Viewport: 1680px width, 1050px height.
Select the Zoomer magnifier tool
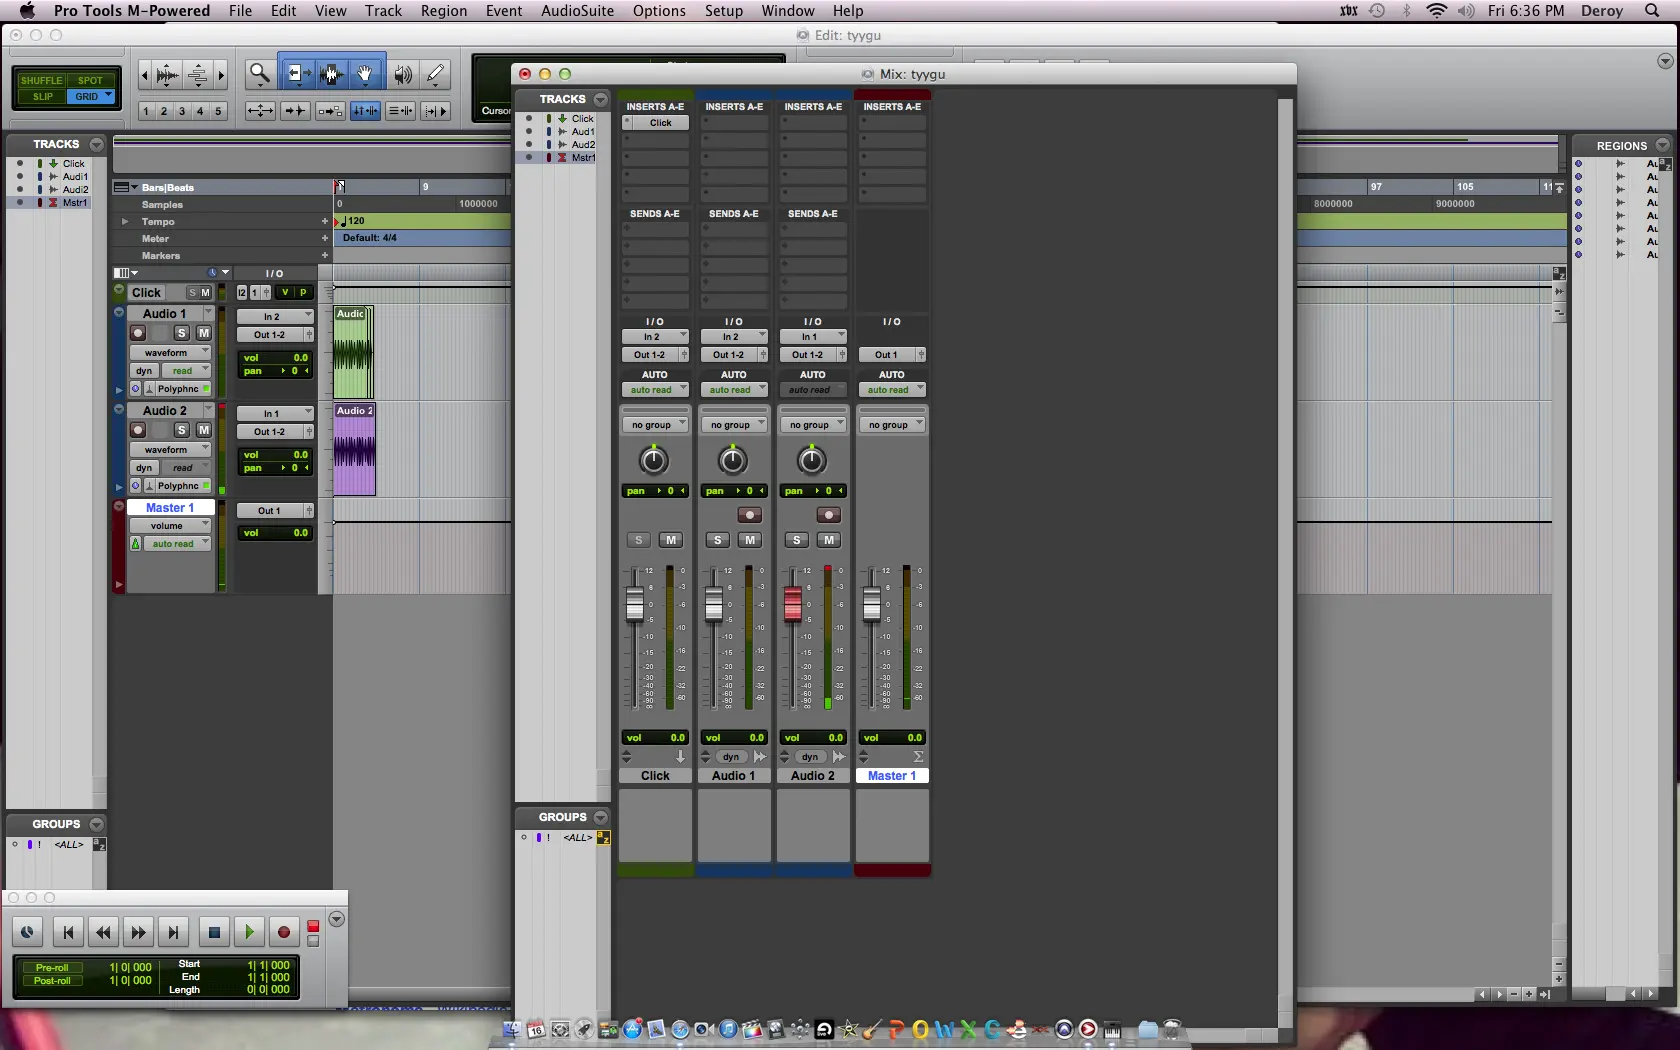pyautogui.click(x=260, y=74)
